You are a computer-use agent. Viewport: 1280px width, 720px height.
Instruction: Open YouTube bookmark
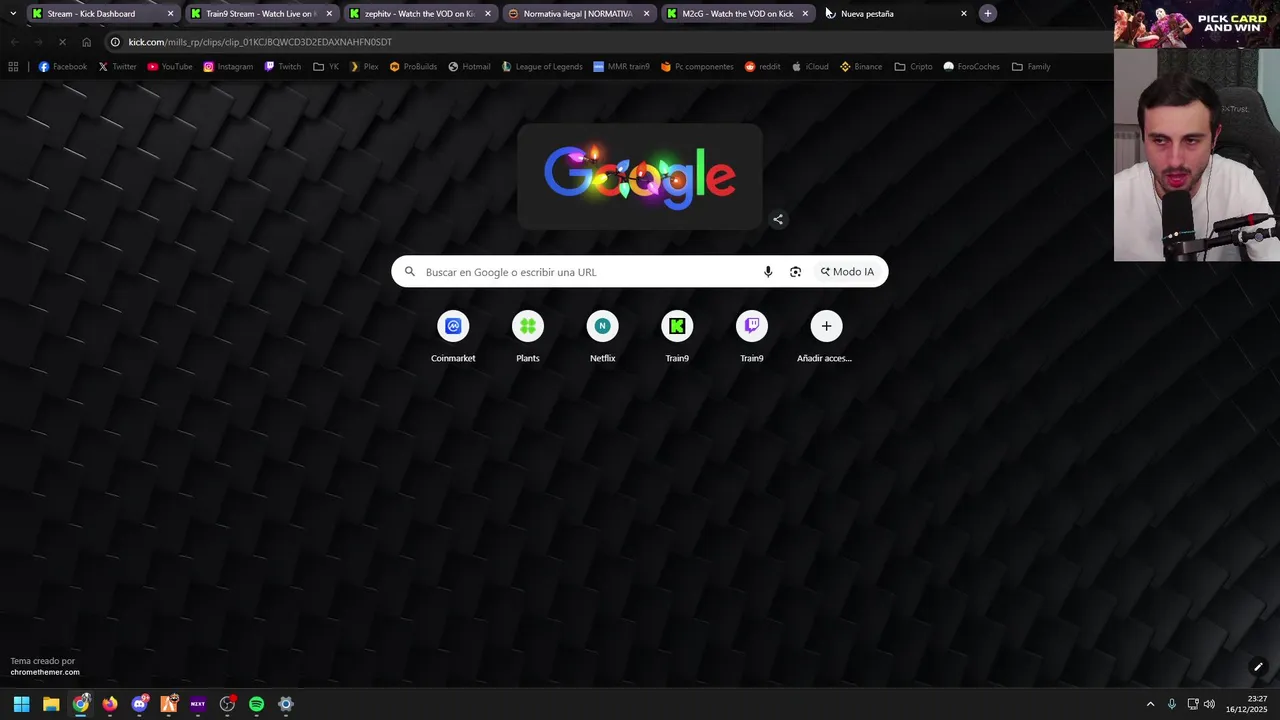coord(170,67)
